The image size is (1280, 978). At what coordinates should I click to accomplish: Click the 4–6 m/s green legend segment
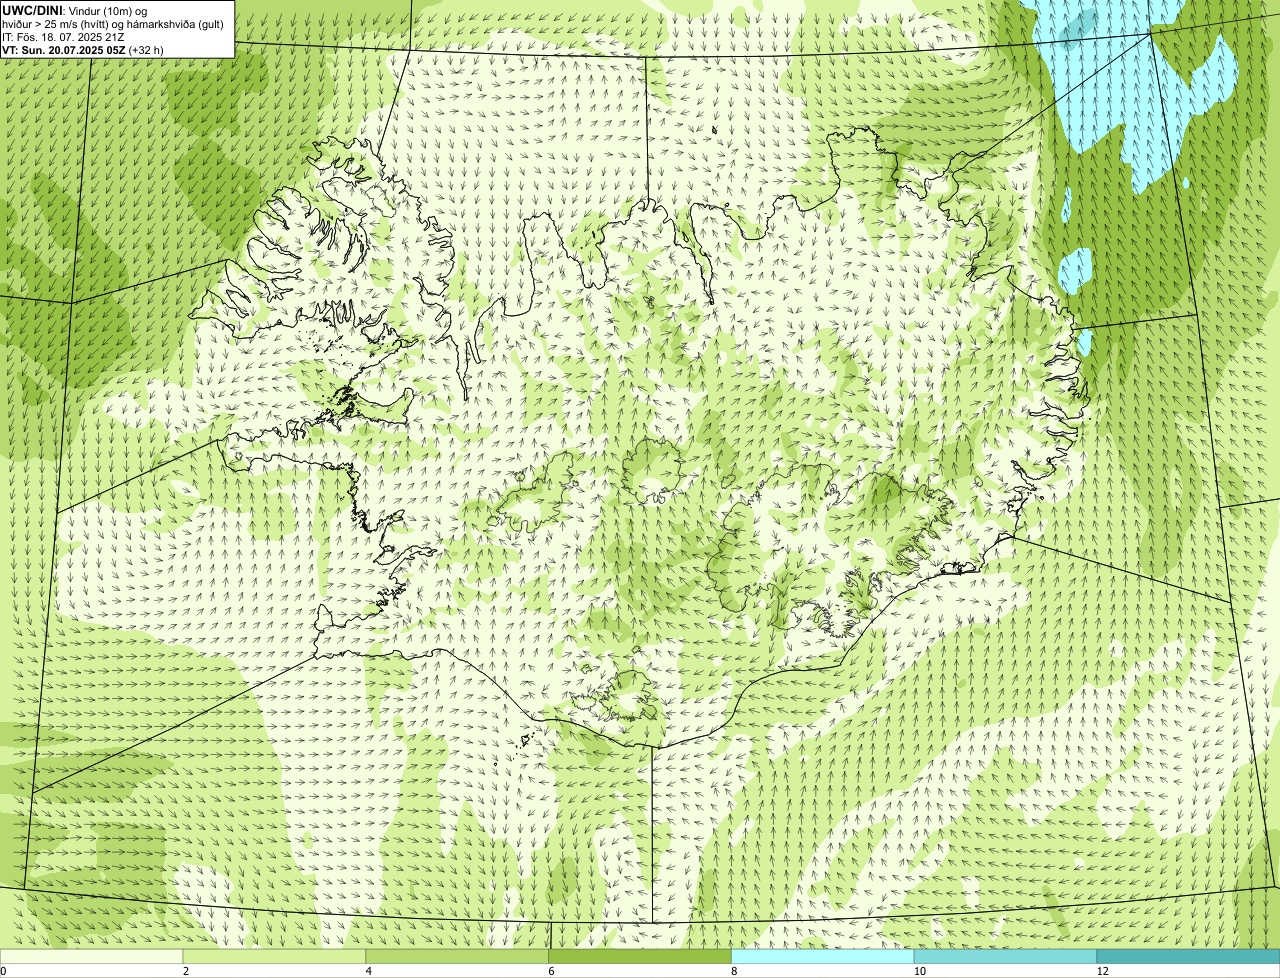coord(457,956)
